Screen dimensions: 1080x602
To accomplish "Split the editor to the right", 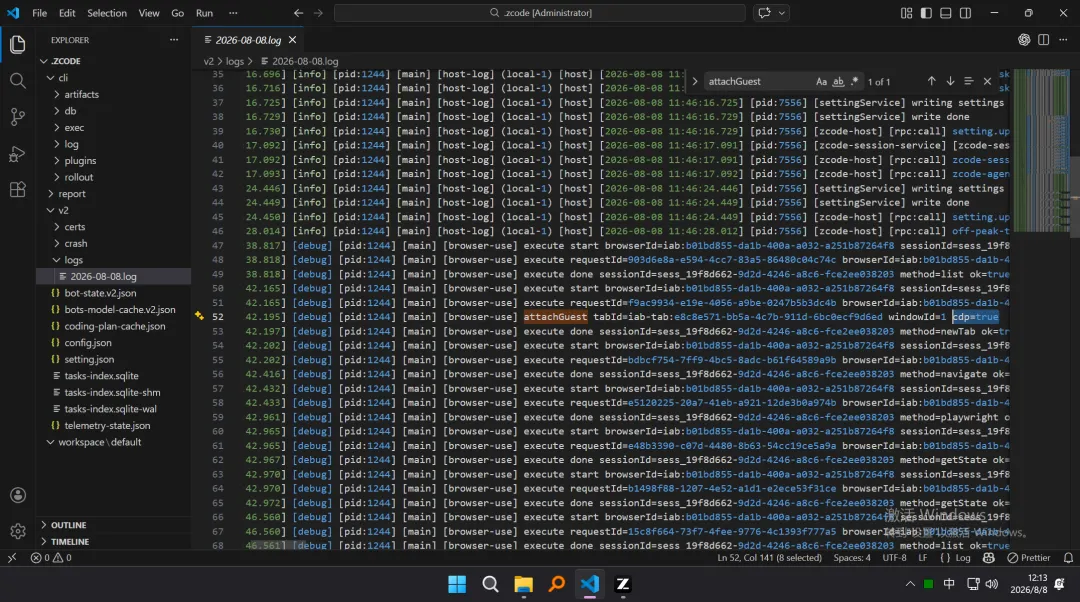I will point(1043,40).
